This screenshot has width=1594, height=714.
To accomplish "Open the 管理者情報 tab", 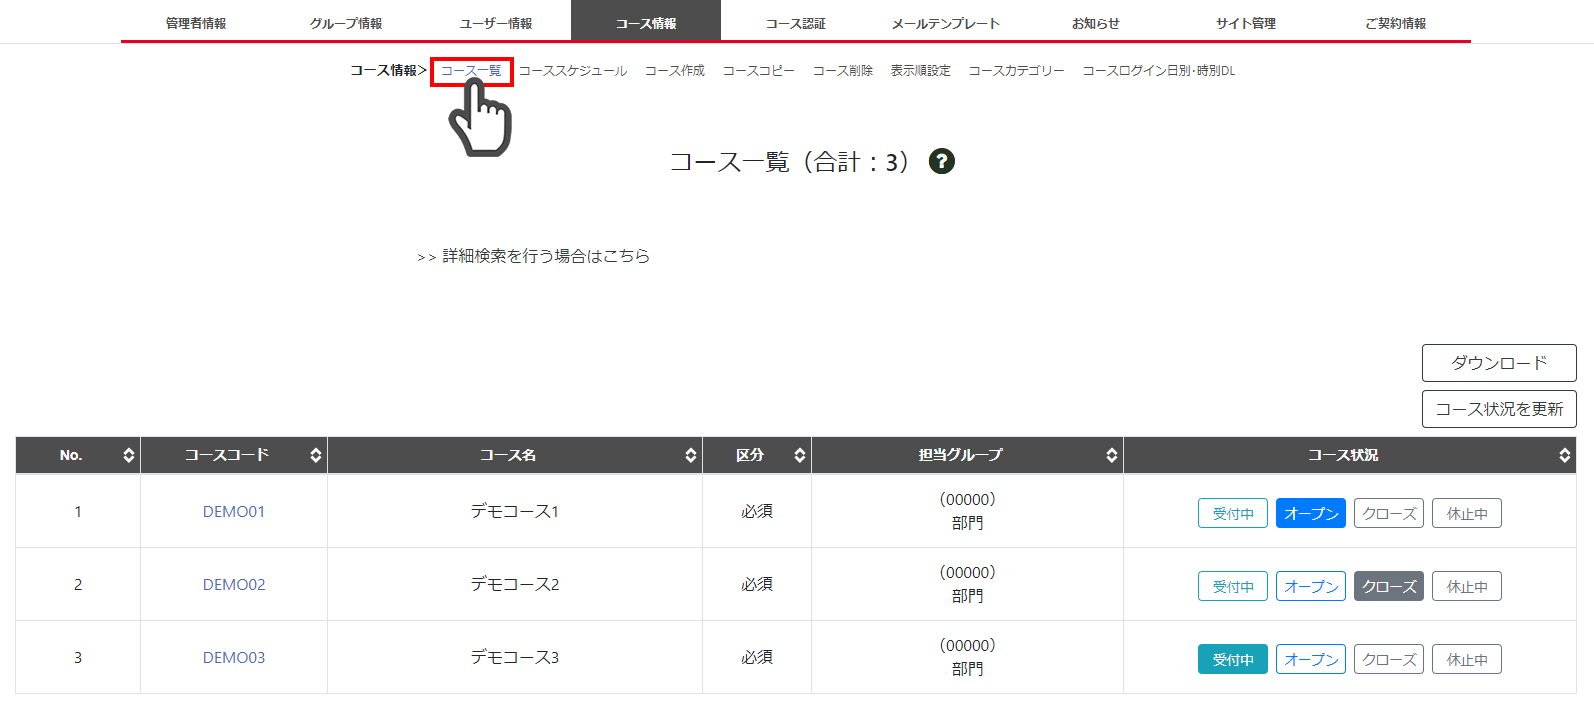I will (196, 22).
